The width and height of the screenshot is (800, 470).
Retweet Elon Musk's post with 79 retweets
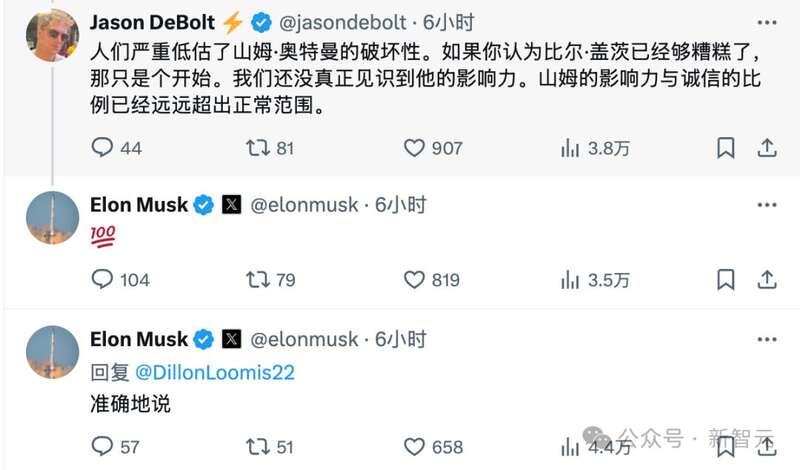pos(258,280)
